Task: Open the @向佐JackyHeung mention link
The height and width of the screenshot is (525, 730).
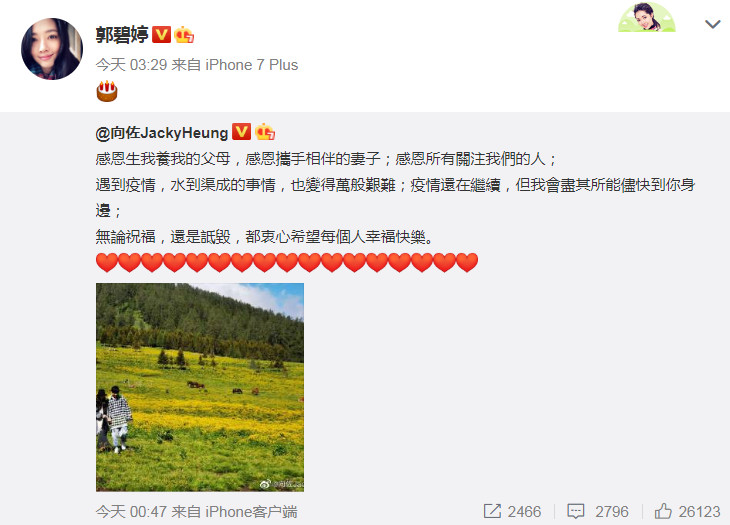Action: 162,133
